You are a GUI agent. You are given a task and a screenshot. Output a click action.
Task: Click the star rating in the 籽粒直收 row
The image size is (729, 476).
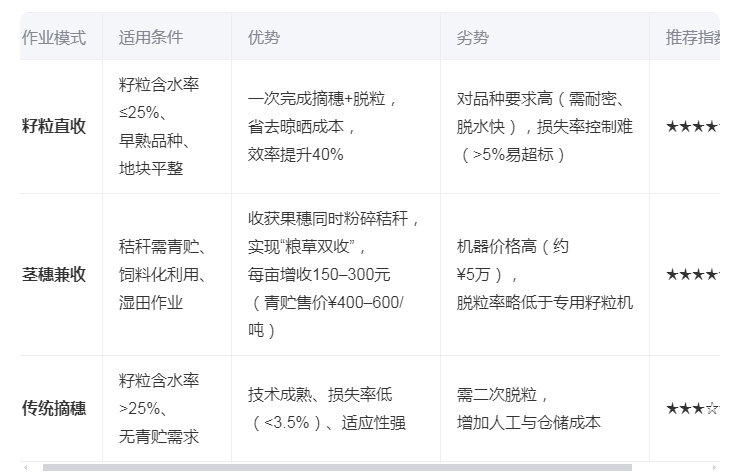coord(692,127)
